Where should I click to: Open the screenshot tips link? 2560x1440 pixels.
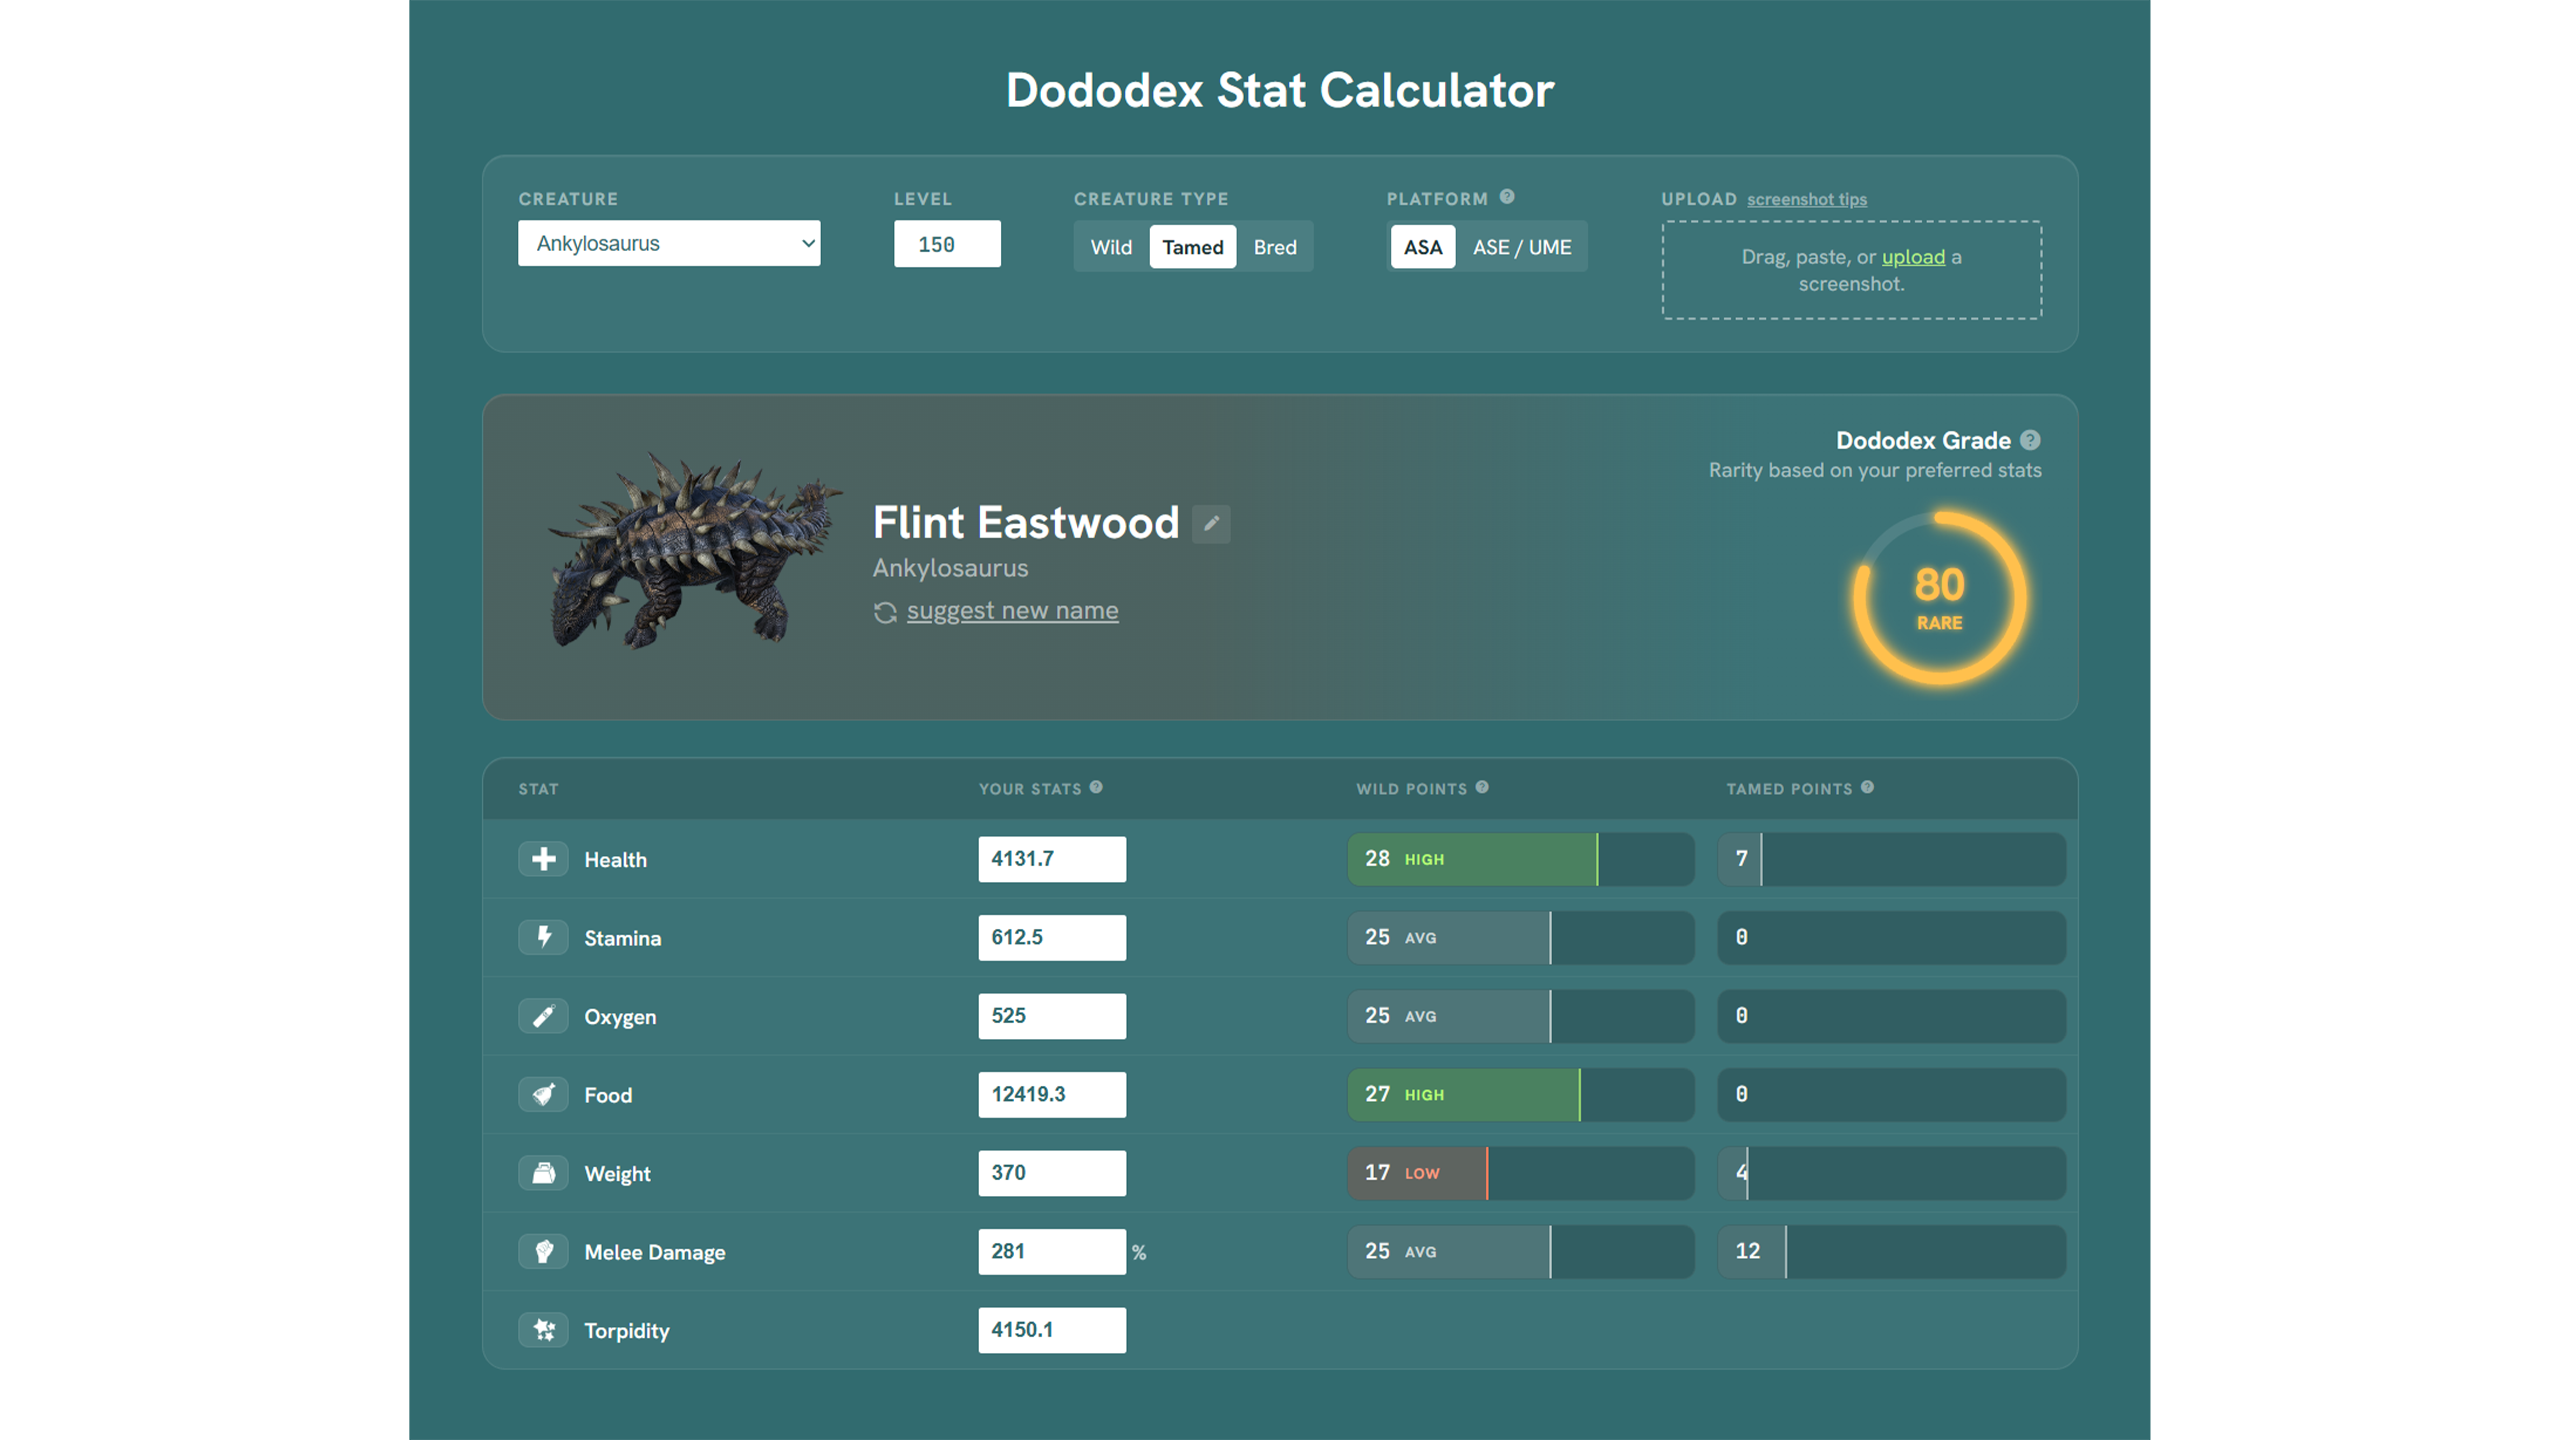[x=1807, y=199]
